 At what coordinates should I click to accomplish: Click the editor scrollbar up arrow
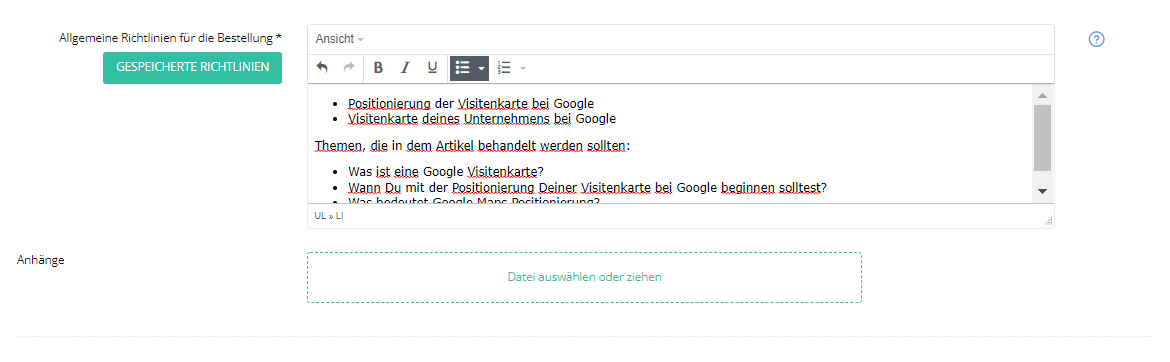(x=1042, y=95)
